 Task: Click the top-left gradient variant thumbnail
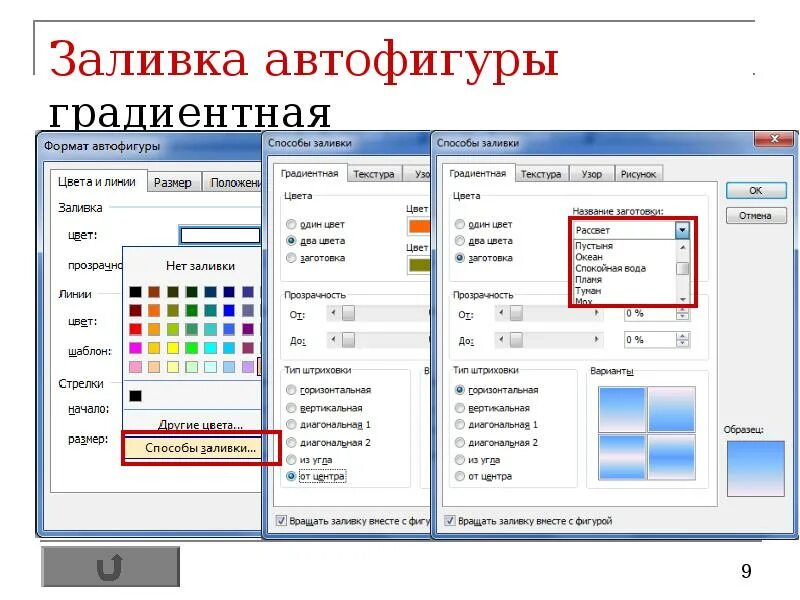click(x=620, y=409)
